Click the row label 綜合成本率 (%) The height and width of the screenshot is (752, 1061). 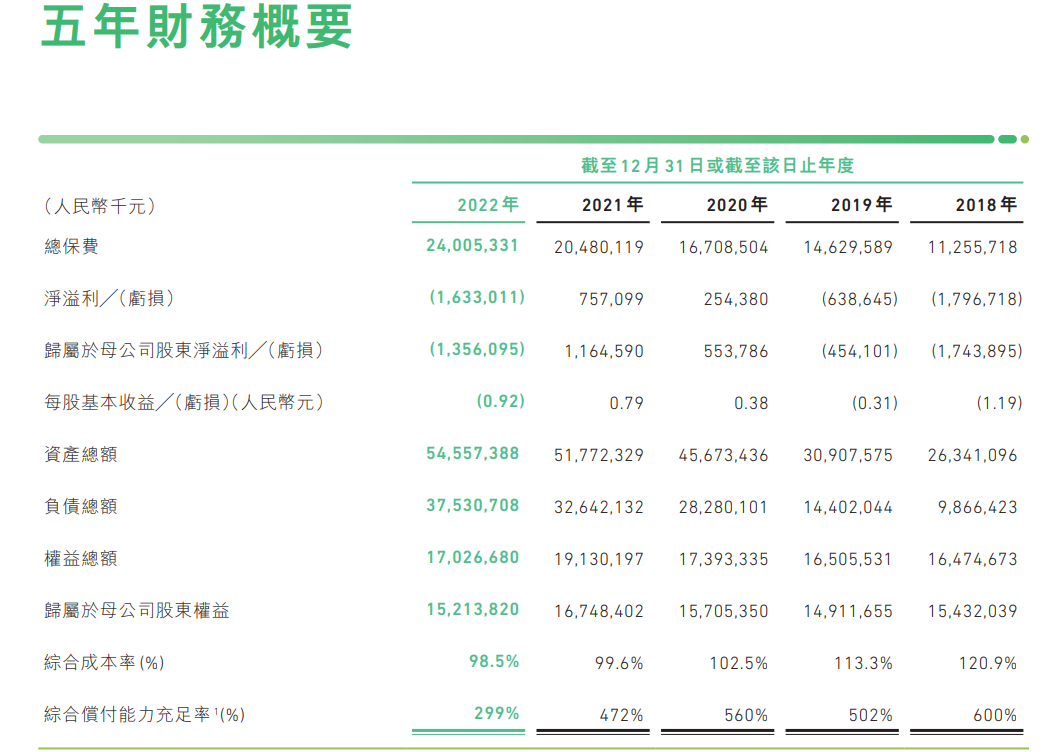point(104,663)
